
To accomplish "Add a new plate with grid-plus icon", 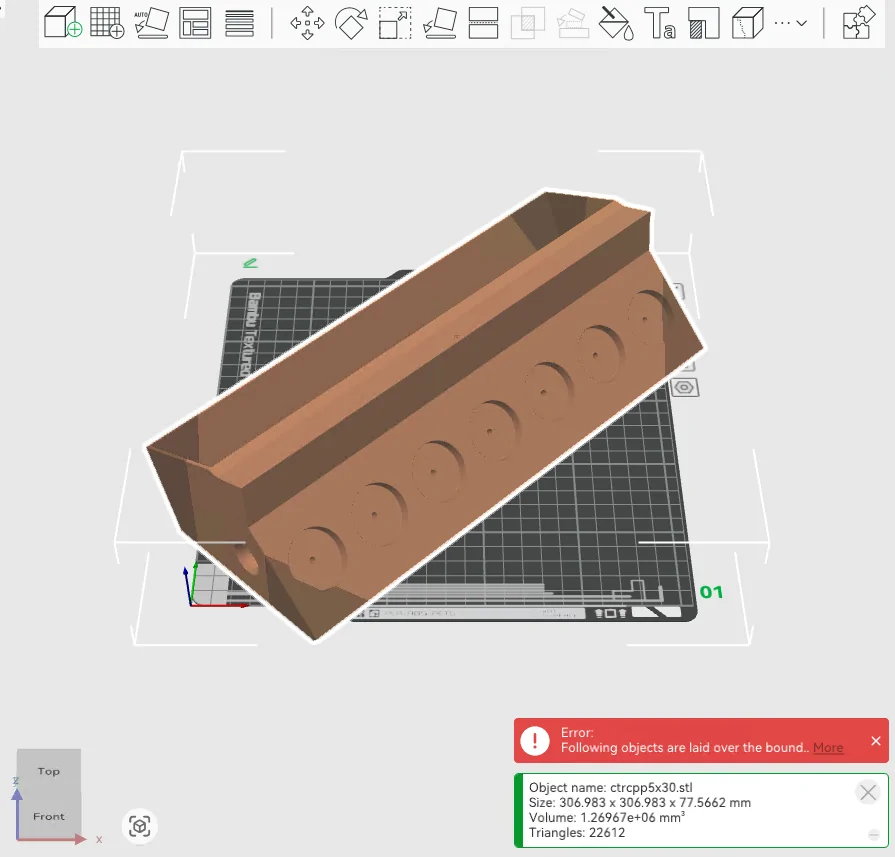I will [x=107, y=23].
